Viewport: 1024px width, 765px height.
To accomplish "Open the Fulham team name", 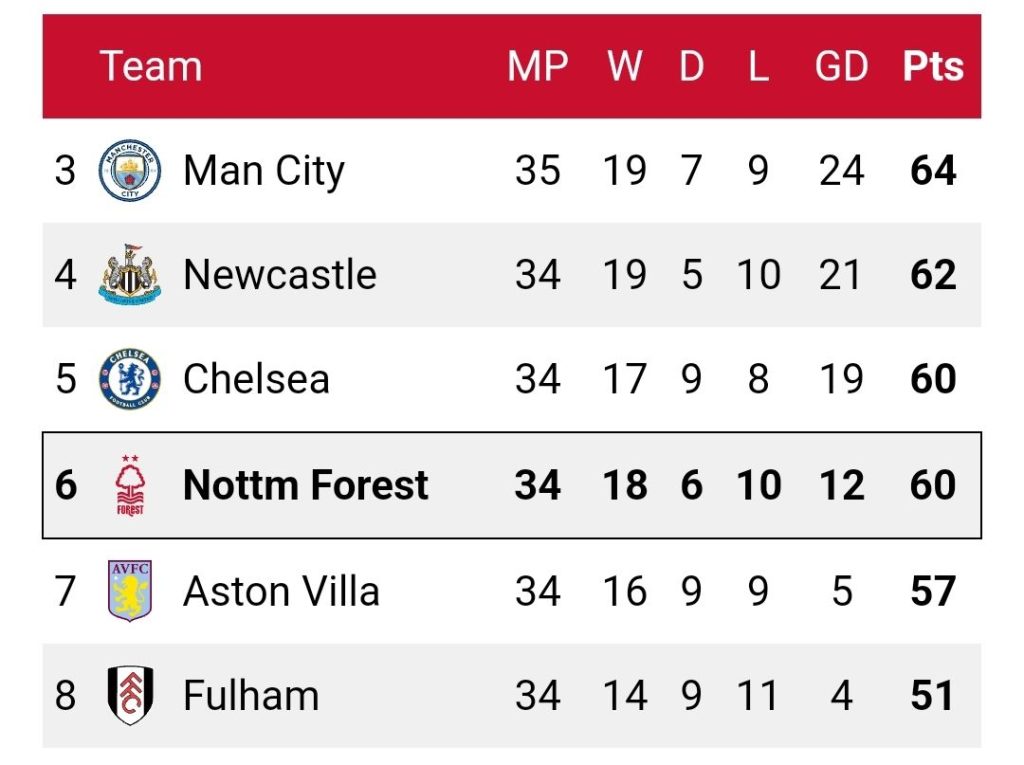I will click(x=251, y=695).
